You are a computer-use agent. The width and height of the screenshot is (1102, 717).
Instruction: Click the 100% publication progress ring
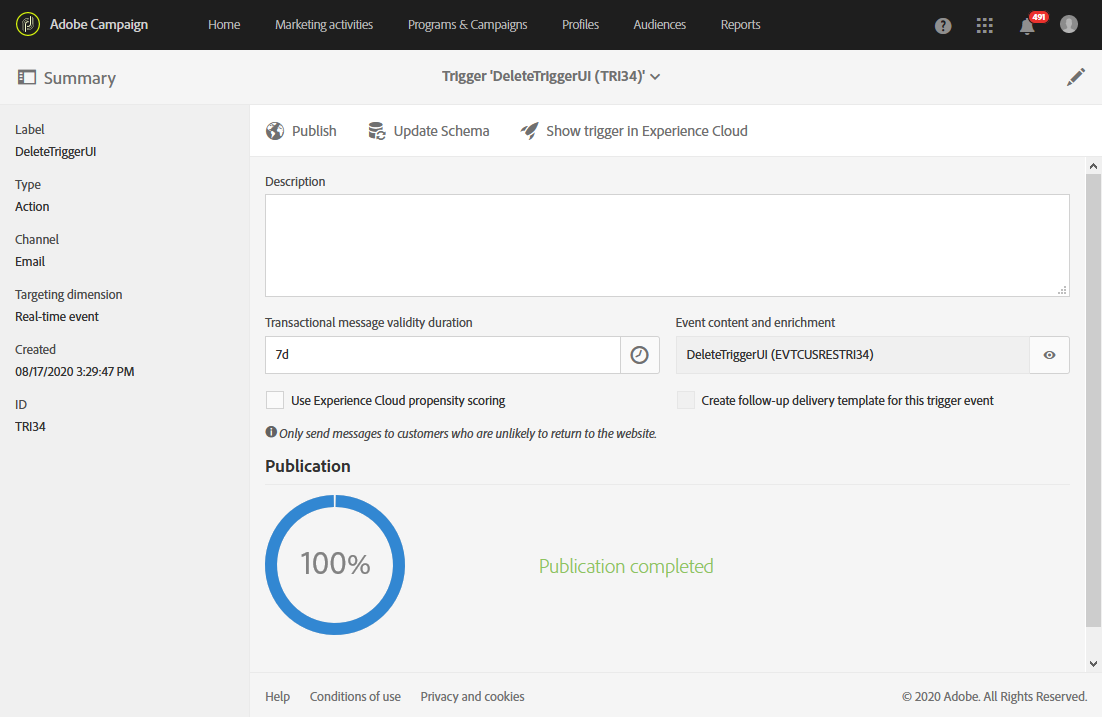click(335, 564)
